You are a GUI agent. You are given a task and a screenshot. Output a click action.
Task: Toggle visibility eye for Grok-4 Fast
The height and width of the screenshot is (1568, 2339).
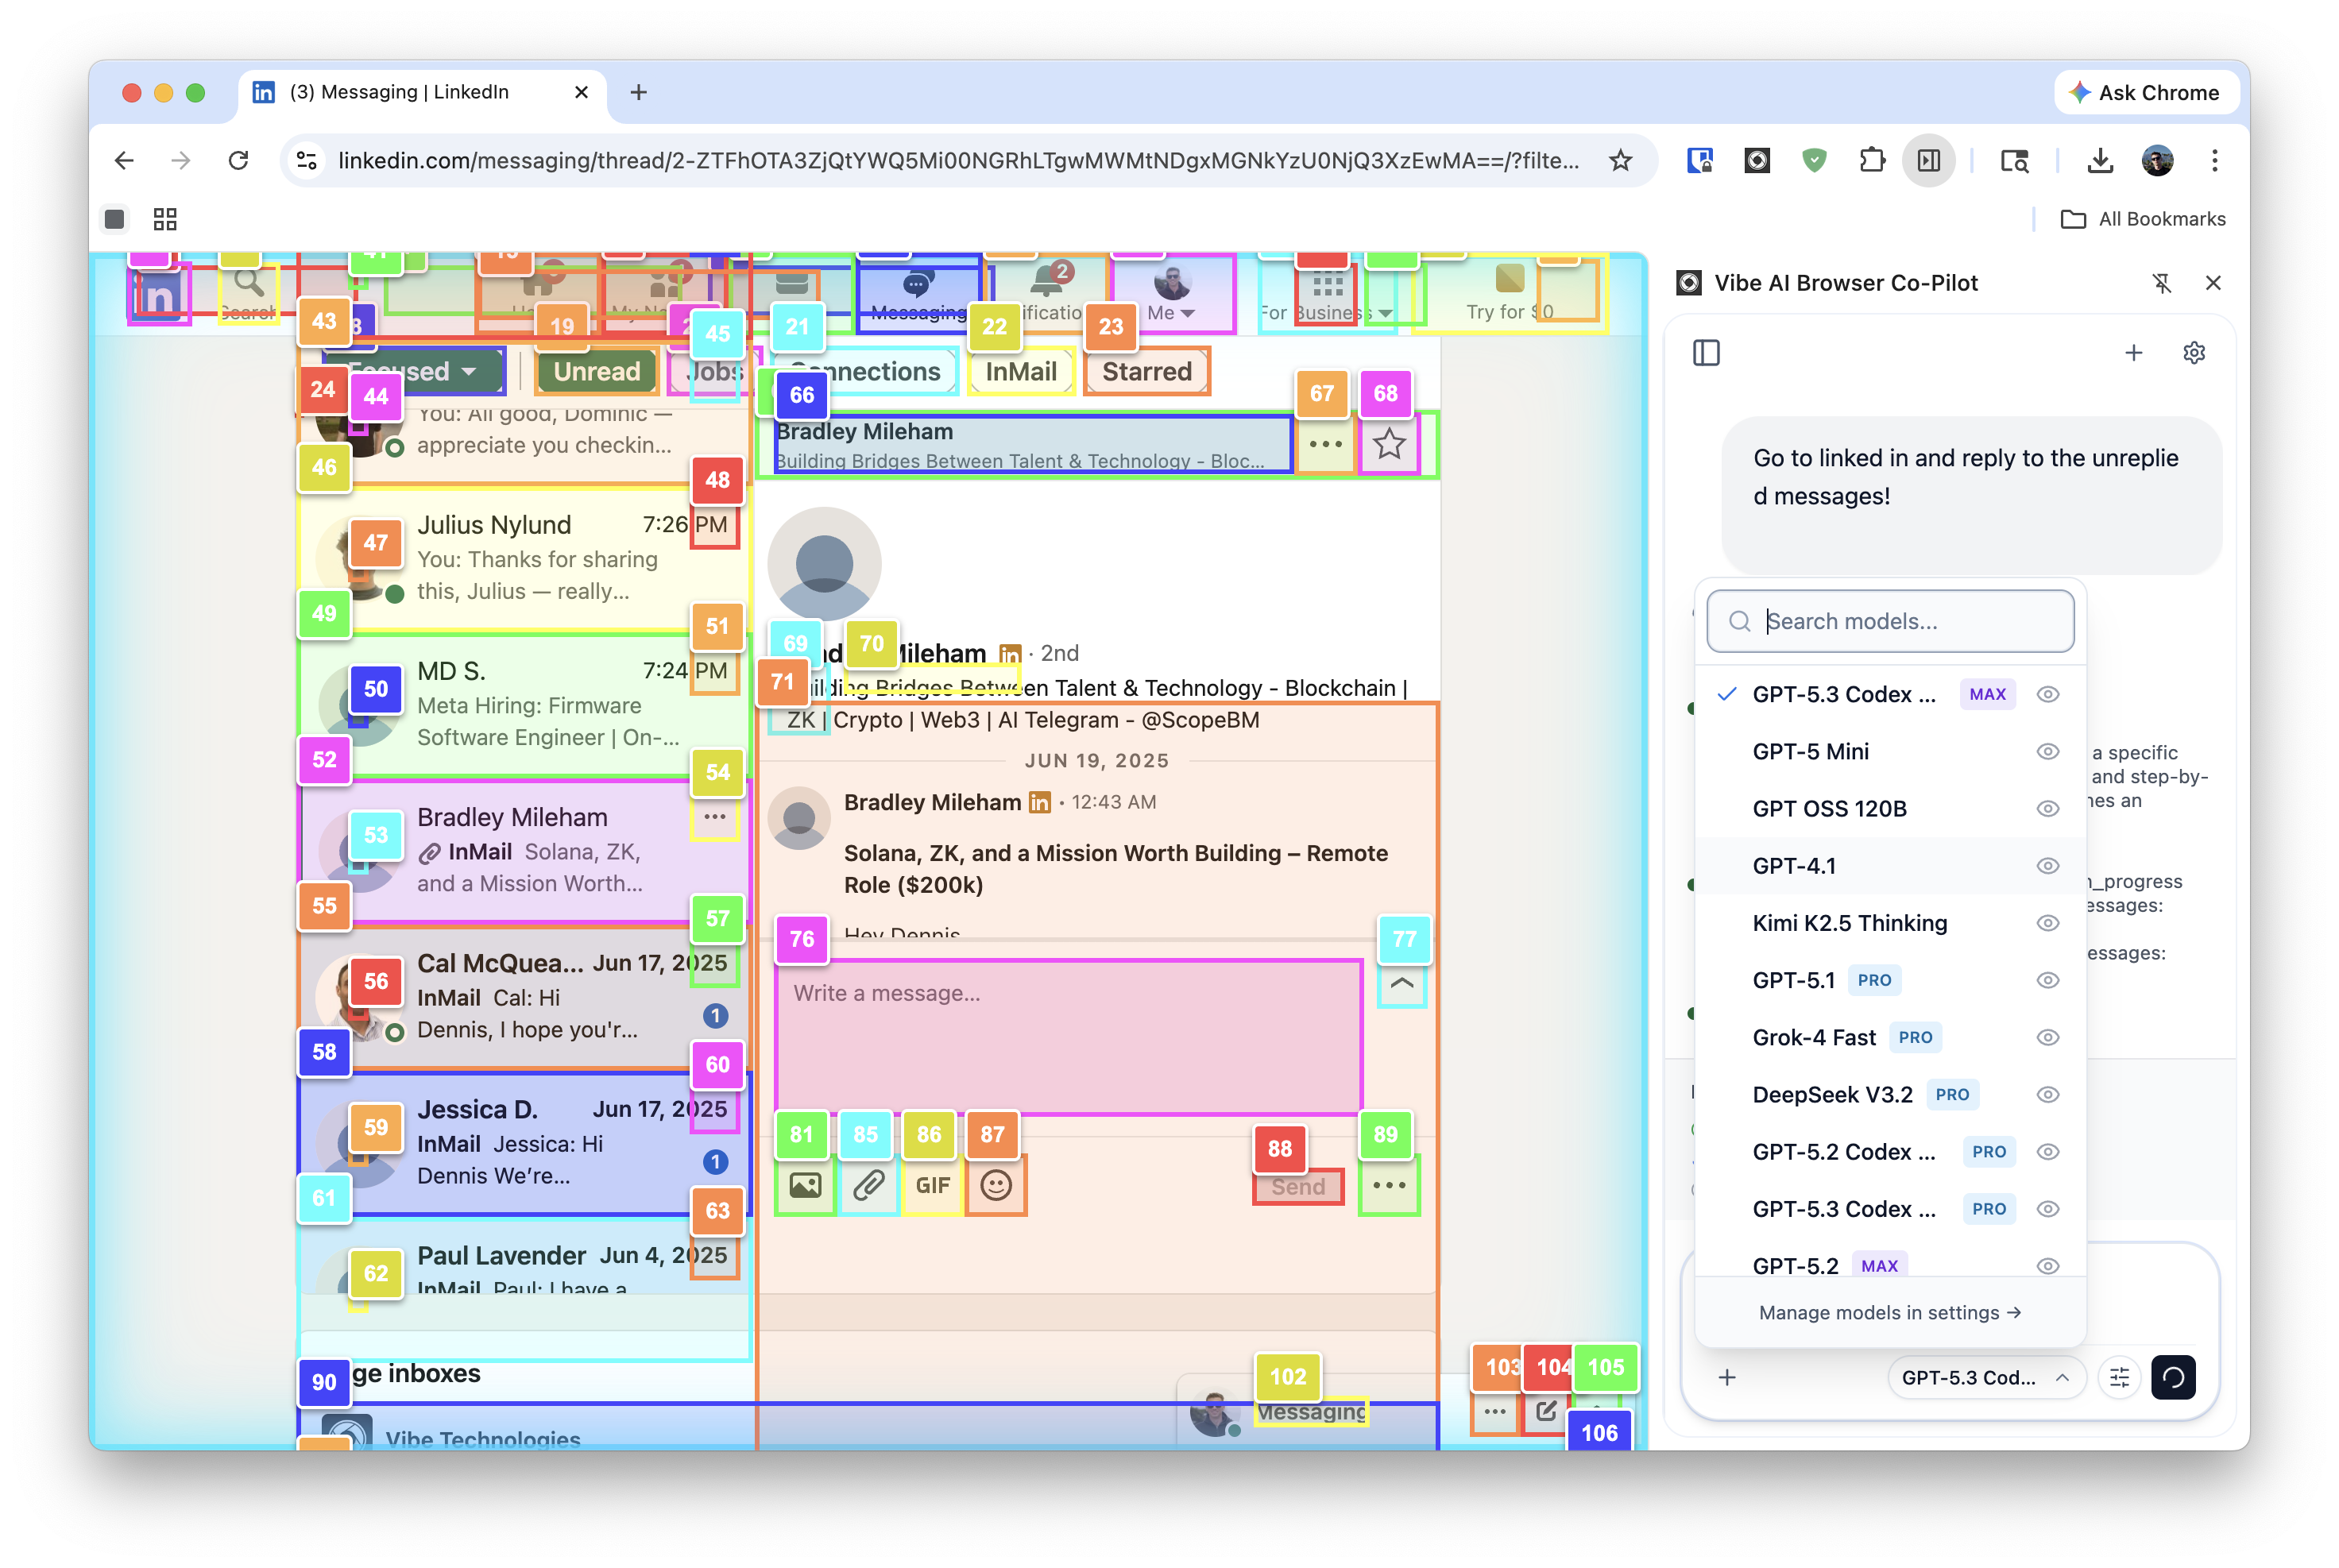(2047, 1037)
